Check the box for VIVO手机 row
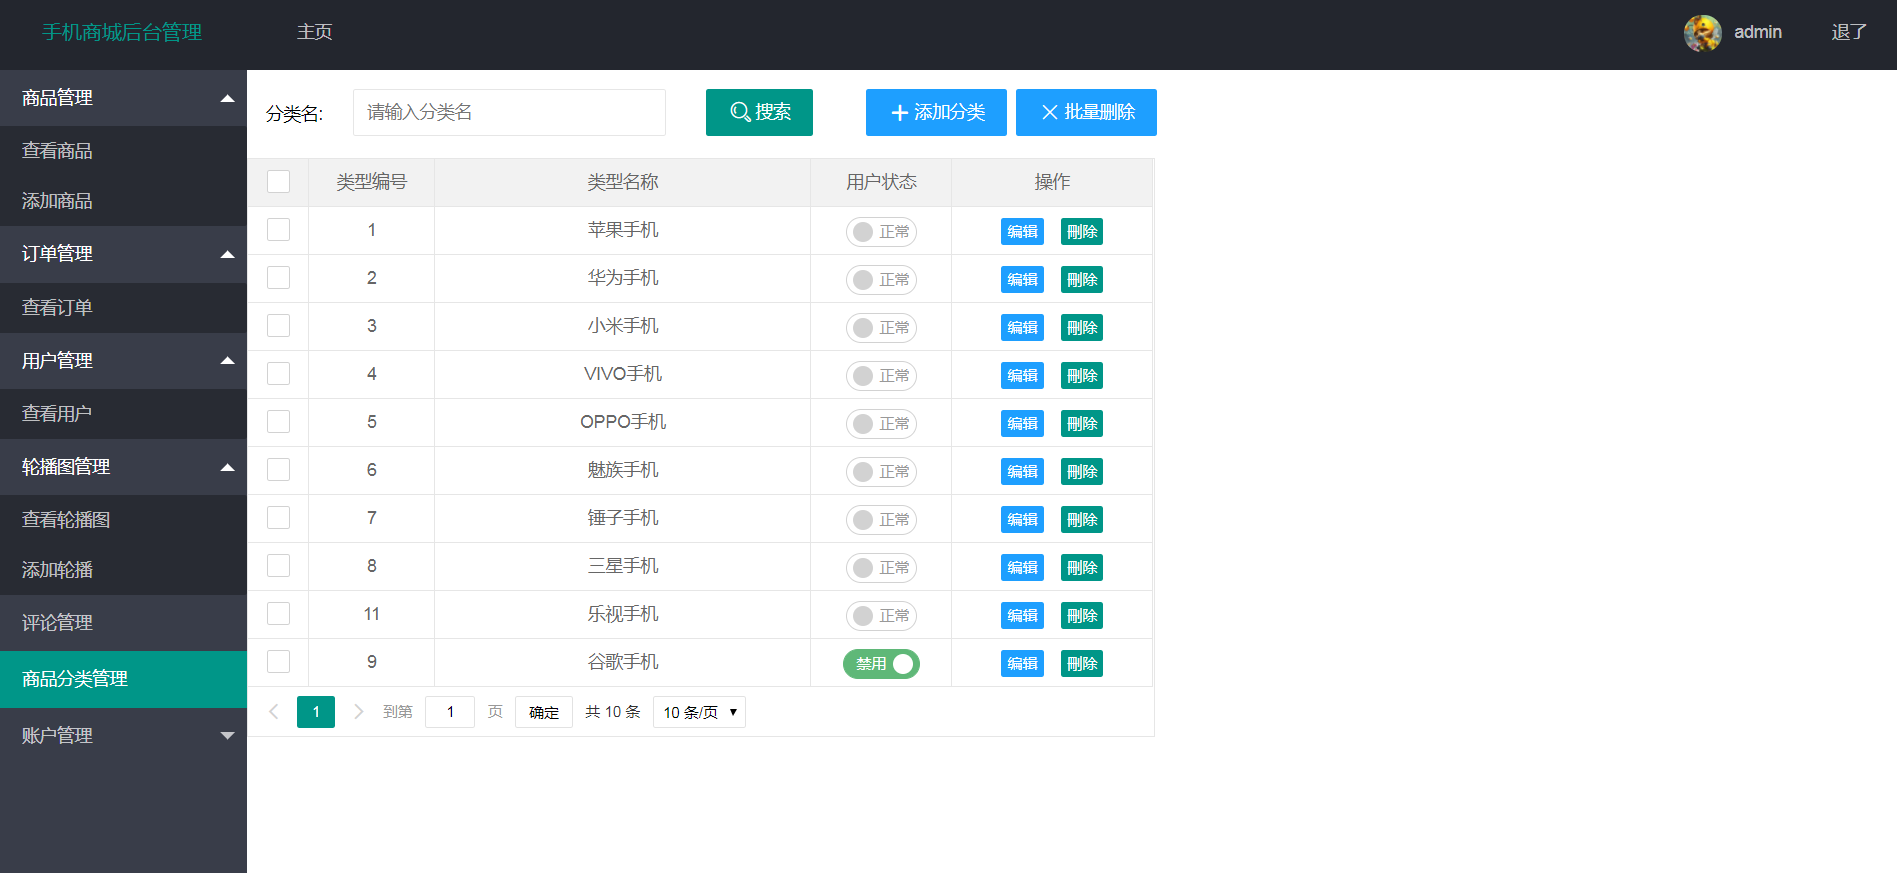 279,374
